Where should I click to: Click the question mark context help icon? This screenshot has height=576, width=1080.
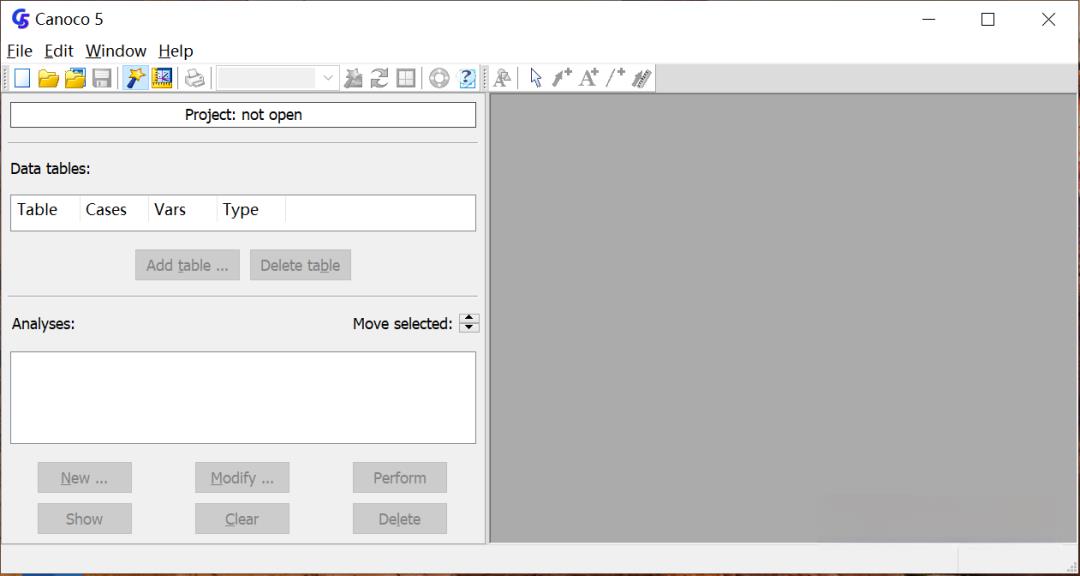[467, 78]
